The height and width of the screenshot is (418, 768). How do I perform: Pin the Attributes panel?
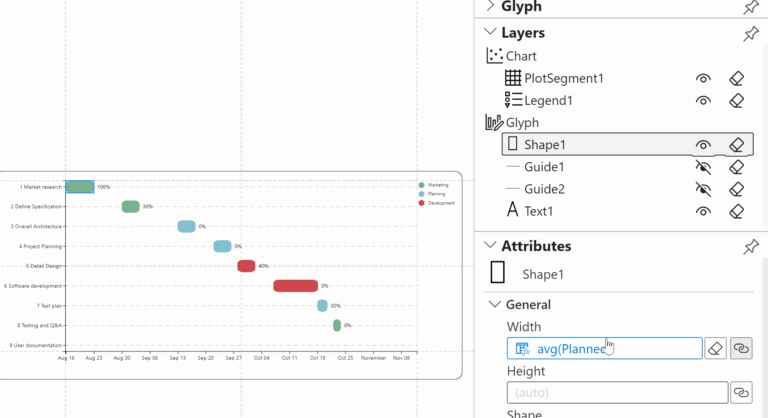pos(750,246)
